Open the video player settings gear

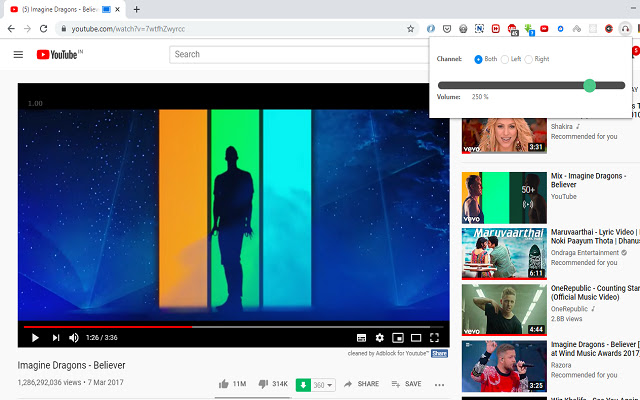coord(380,338)
